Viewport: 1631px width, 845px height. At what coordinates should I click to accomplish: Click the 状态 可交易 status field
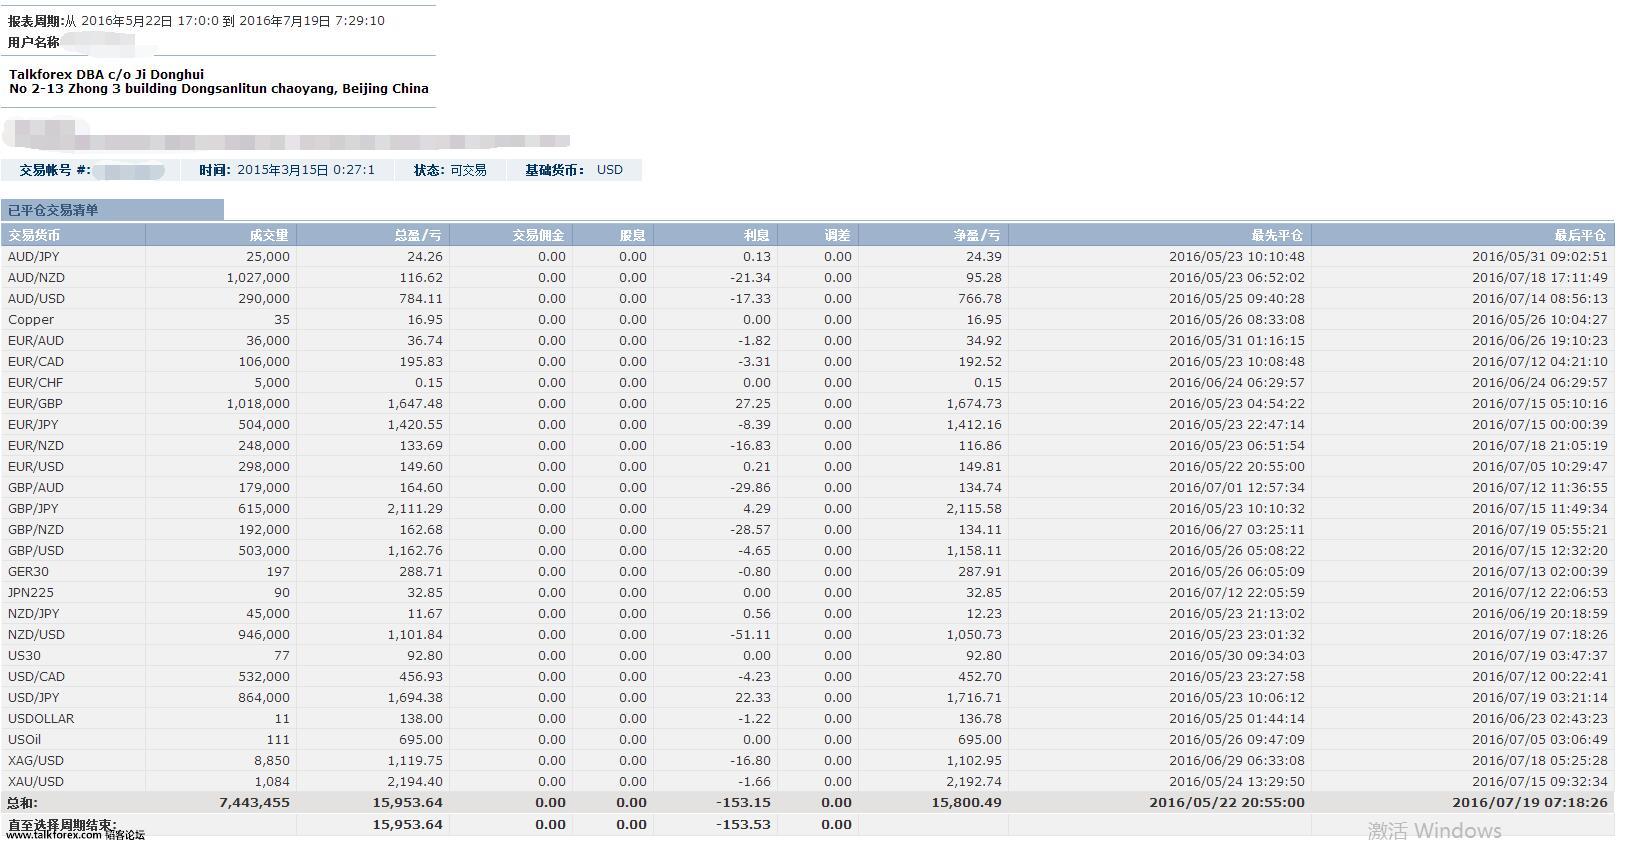tap(450, 170)
